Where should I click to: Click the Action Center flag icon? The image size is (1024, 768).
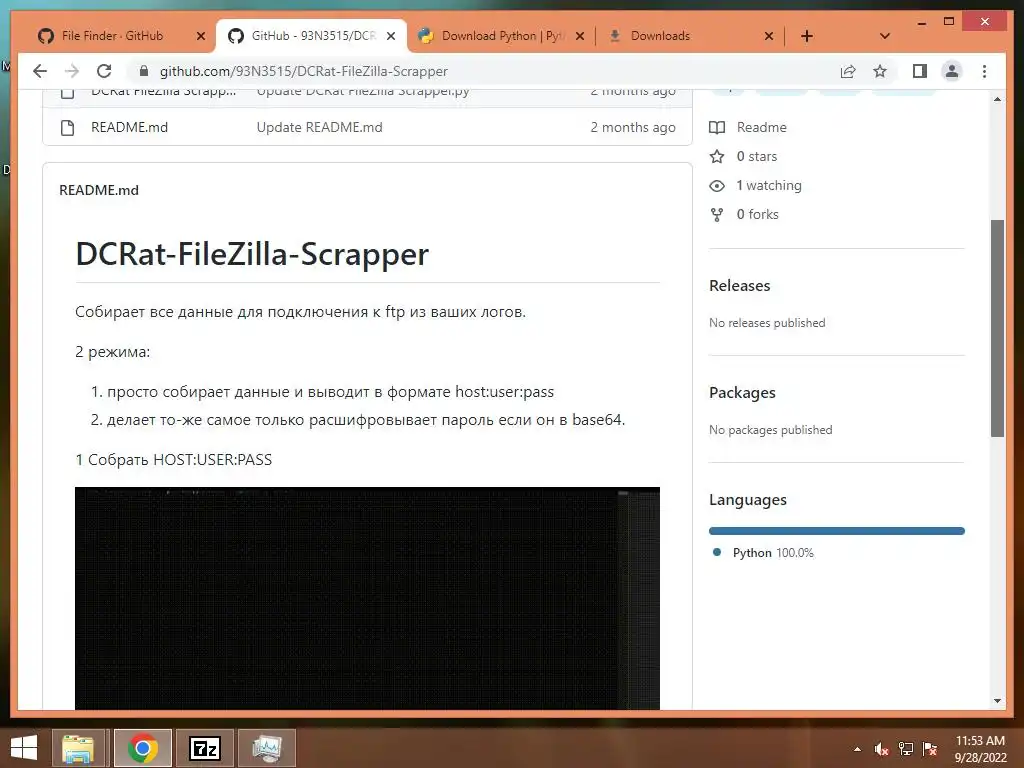(x=930, y=749)
